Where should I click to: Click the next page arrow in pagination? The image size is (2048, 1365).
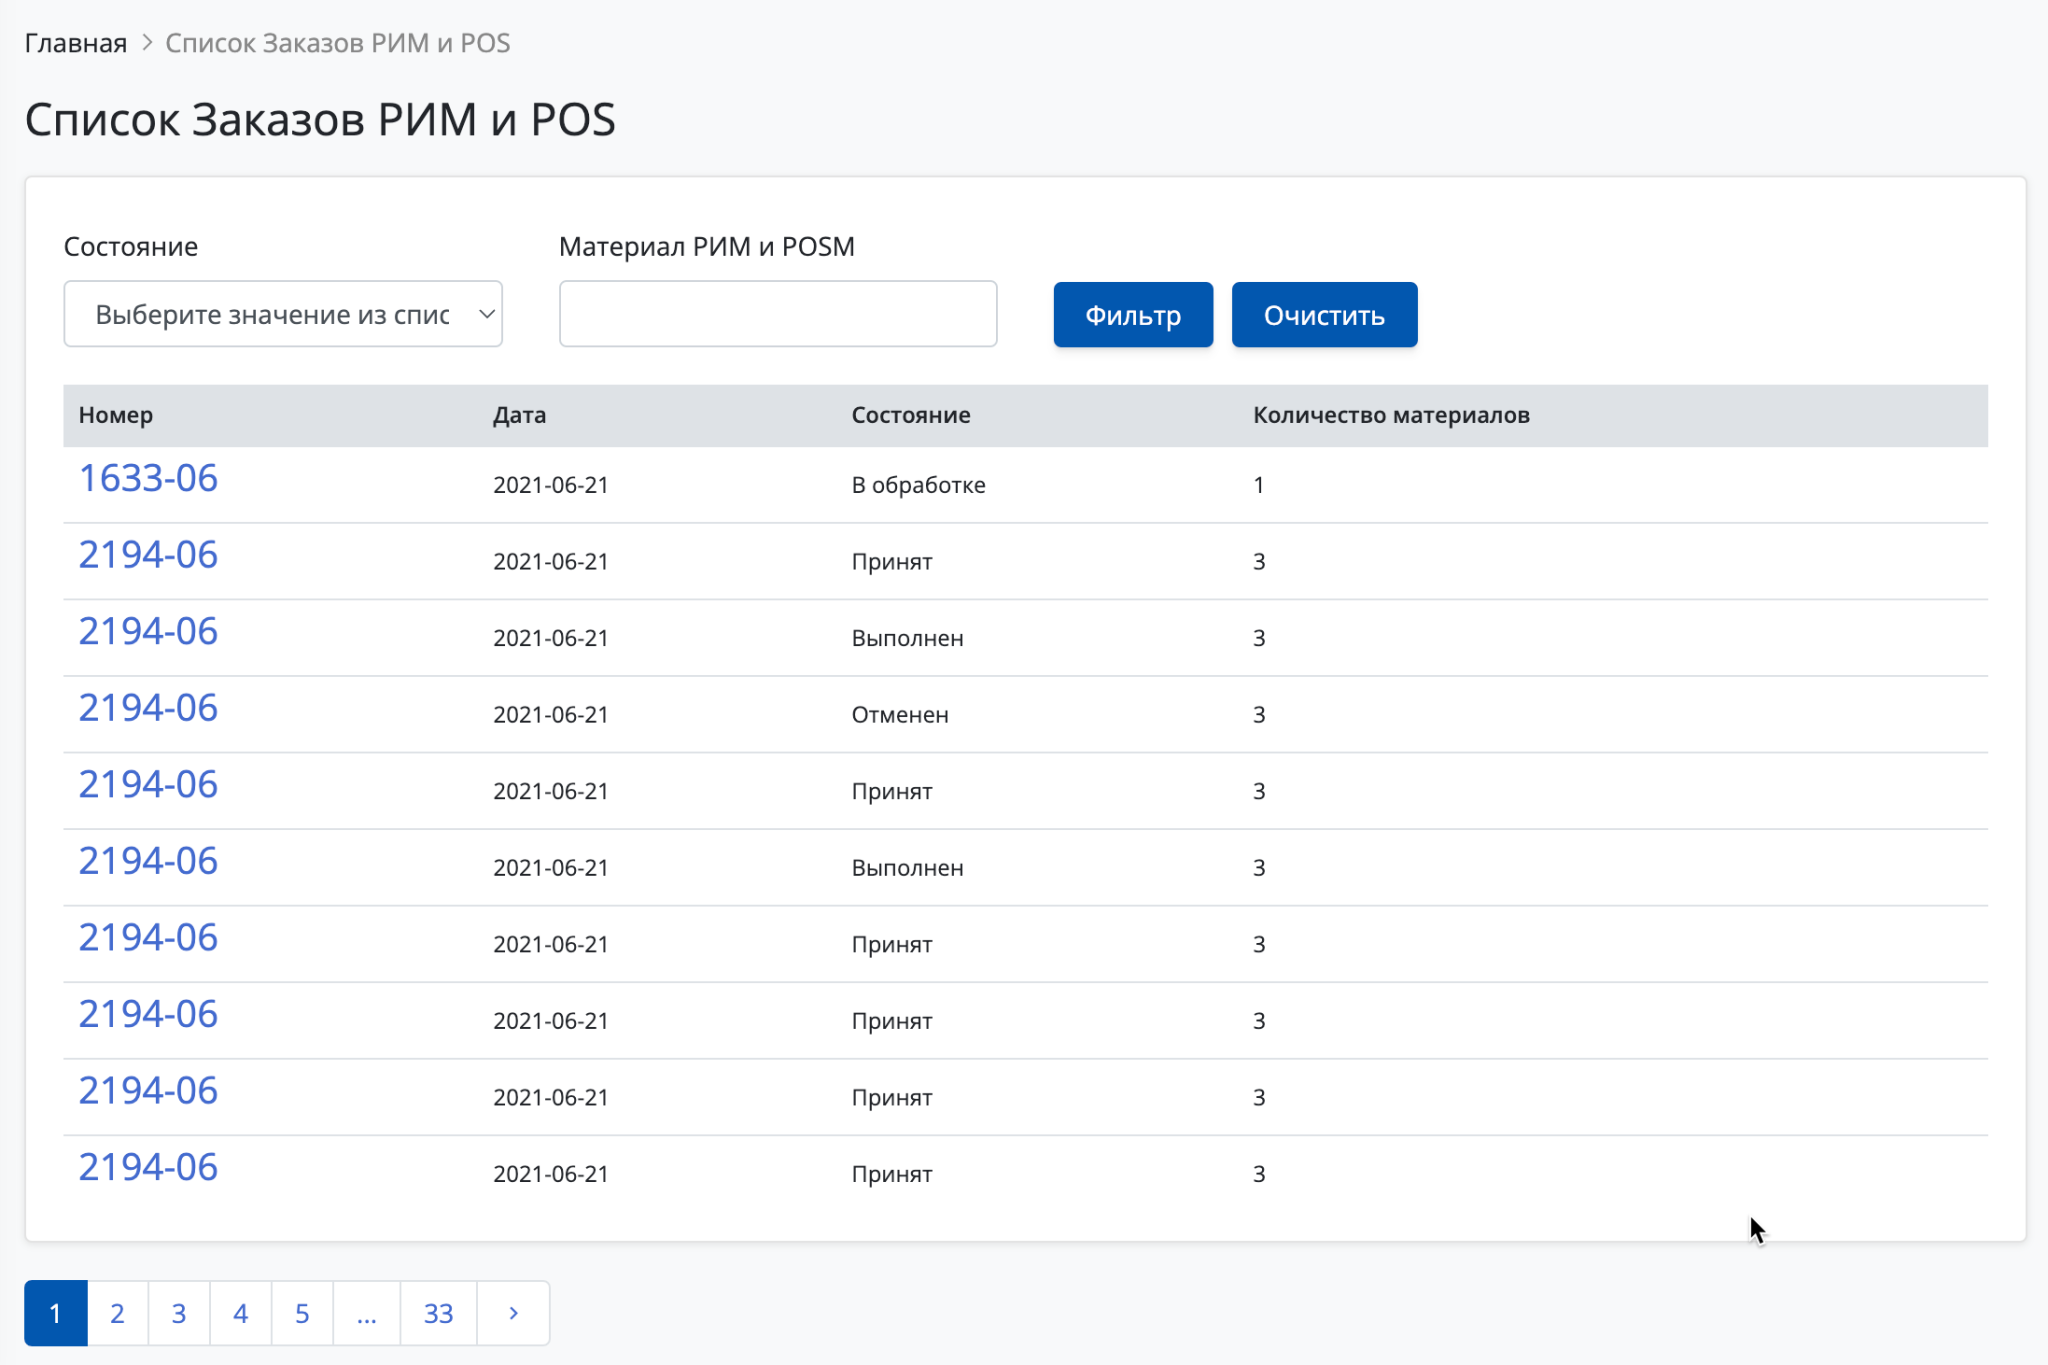click(513, 1313)
